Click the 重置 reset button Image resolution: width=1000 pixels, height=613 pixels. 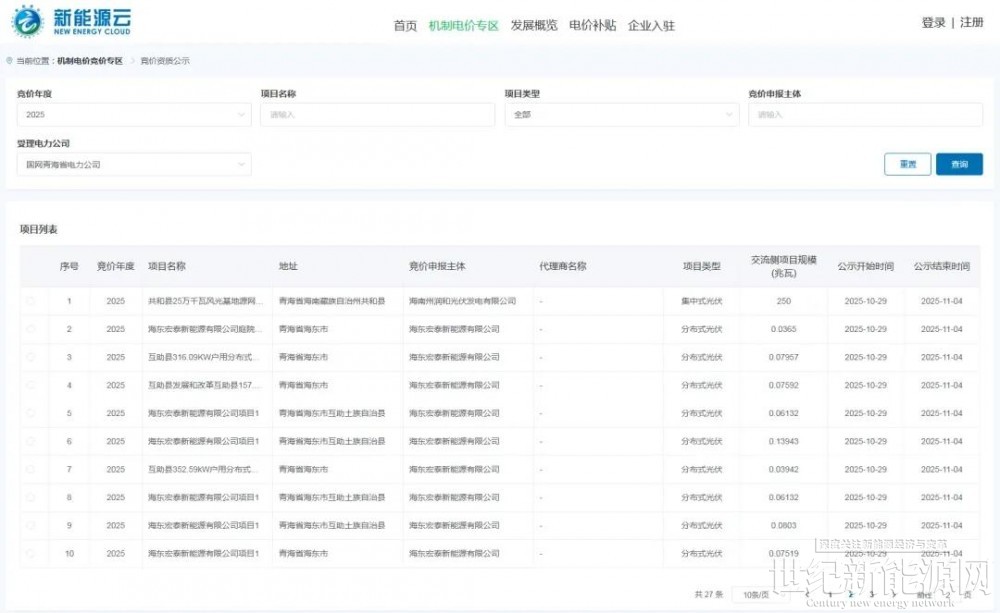(x=907, y=164)
